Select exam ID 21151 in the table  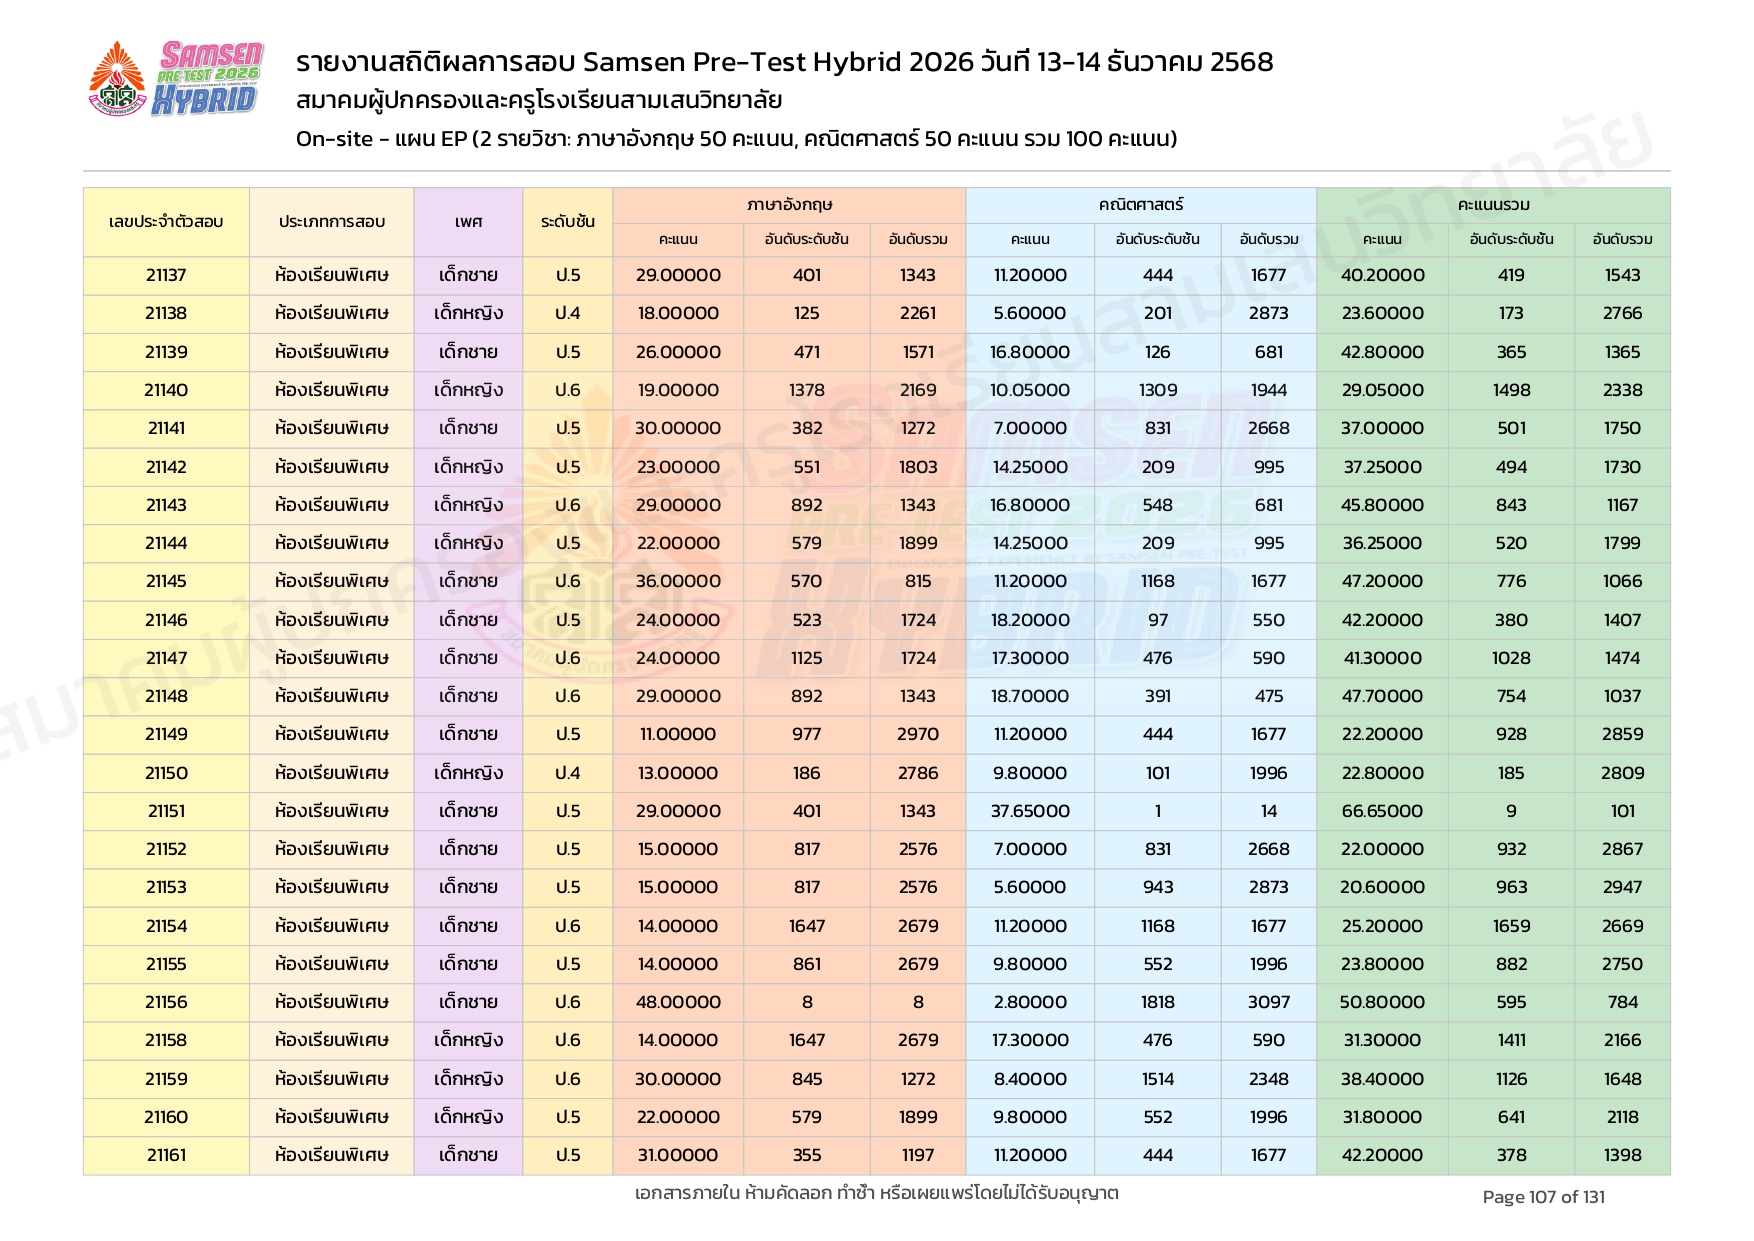[x=166, y=811]
